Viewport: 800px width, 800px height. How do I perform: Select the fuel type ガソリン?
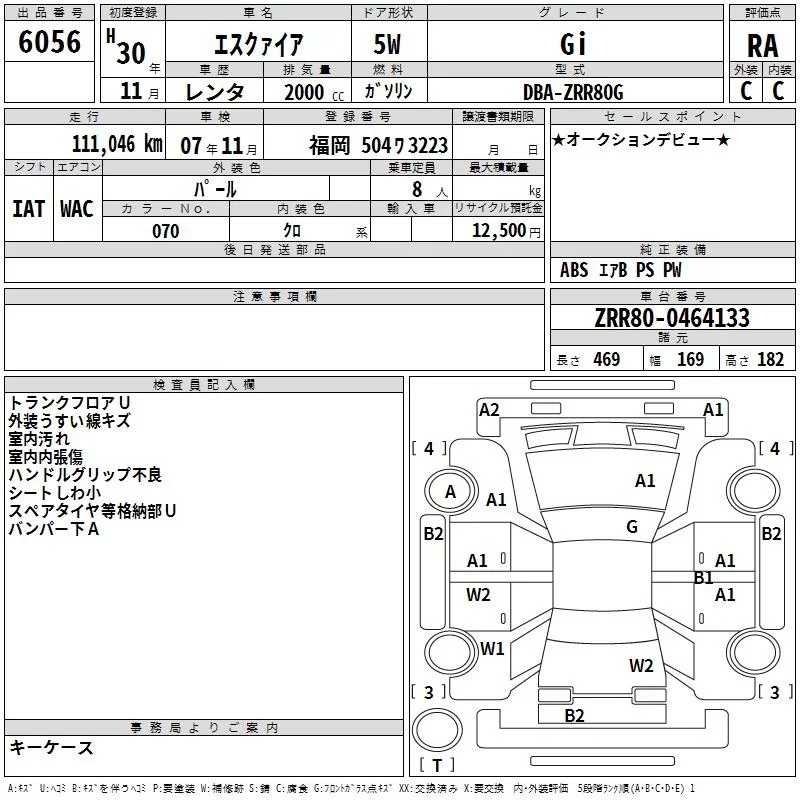point(388,91)
